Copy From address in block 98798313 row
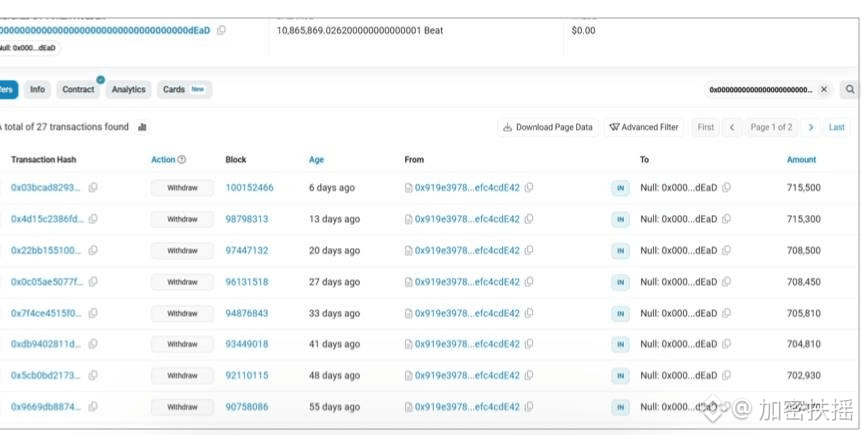 529,219
